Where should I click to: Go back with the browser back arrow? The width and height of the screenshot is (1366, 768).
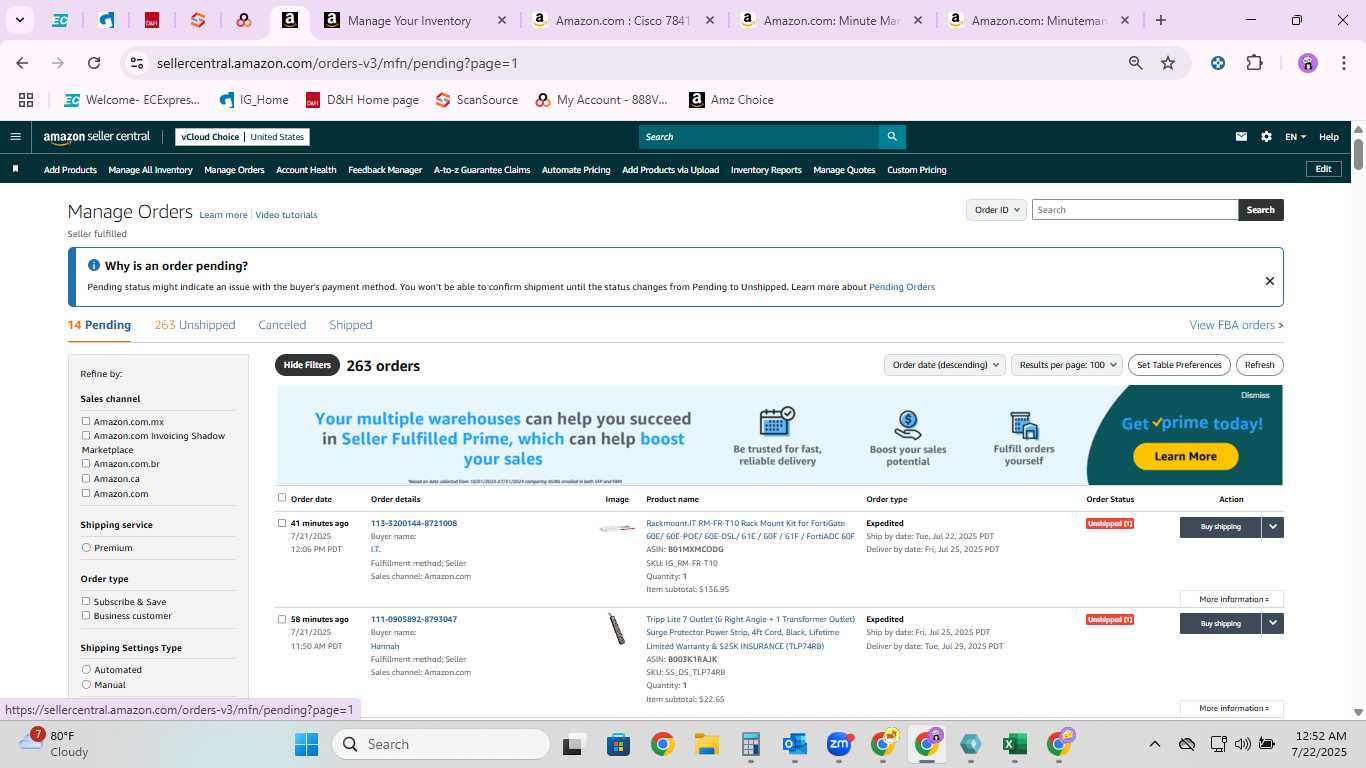(22, 63)
